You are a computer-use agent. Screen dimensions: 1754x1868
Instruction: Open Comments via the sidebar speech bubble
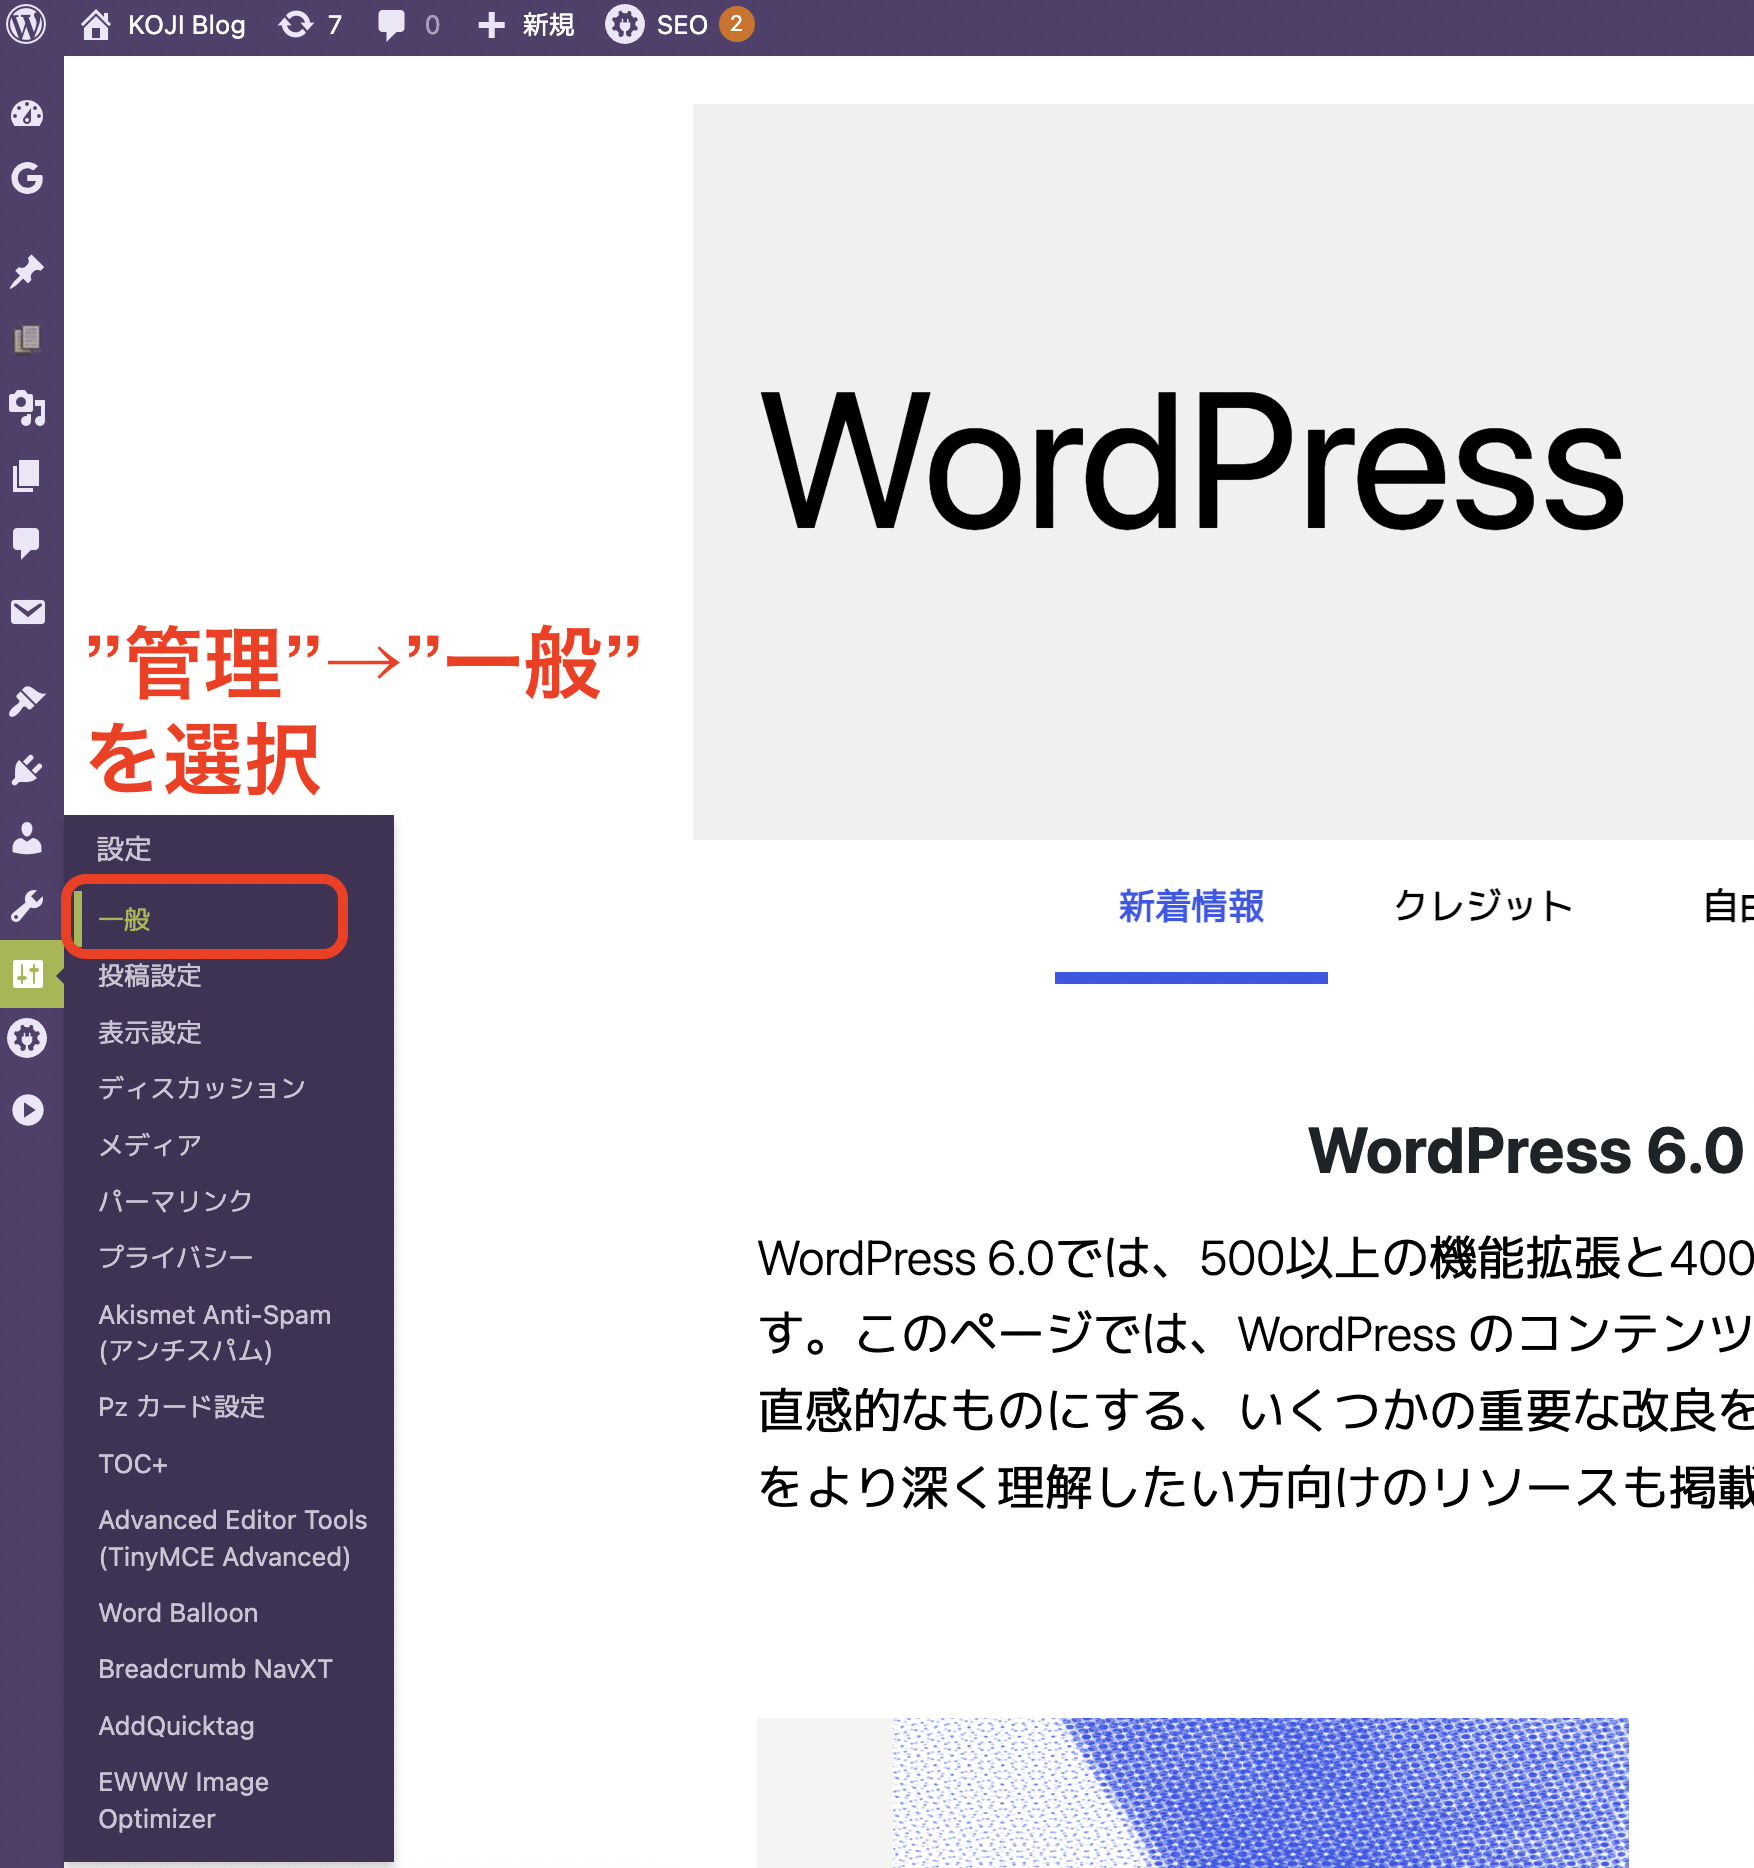point(27,543)
